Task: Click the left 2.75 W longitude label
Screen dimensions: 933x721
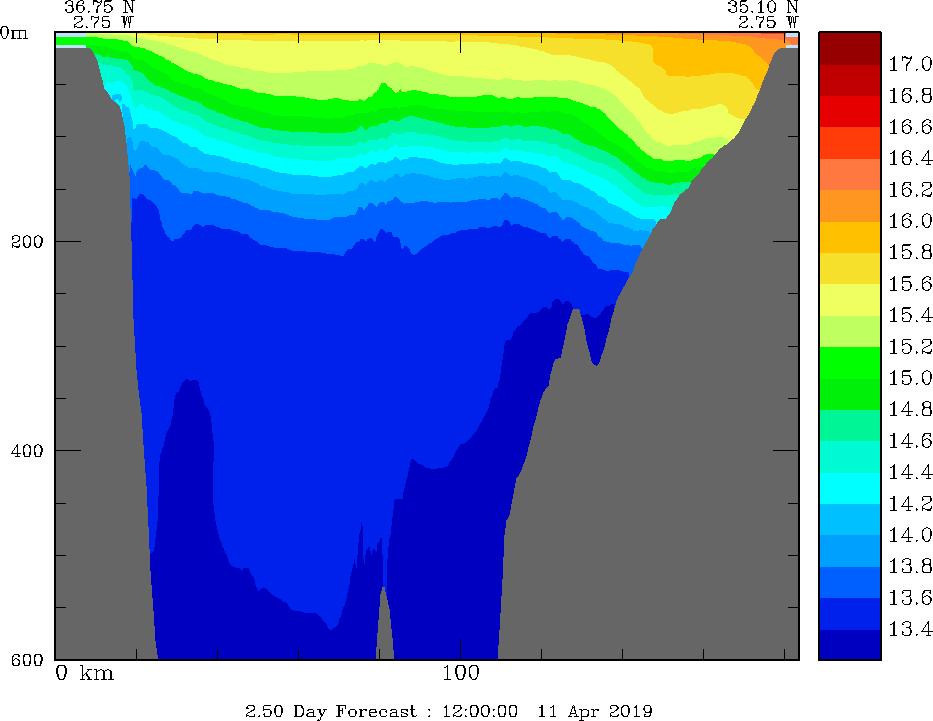Action: point(104,22)
